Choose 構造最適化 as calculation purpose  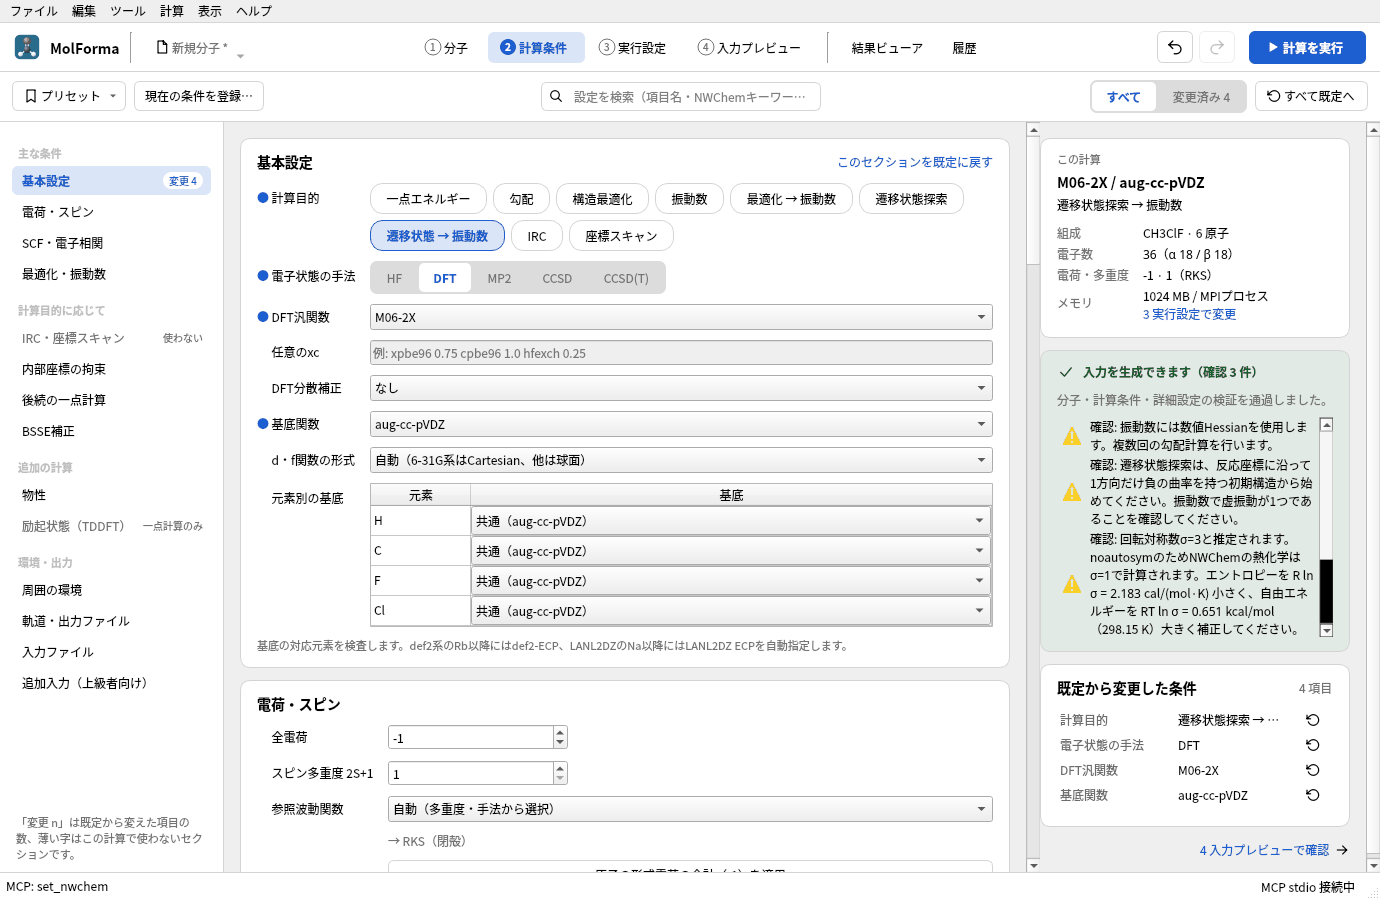click(x=602, y=199)
